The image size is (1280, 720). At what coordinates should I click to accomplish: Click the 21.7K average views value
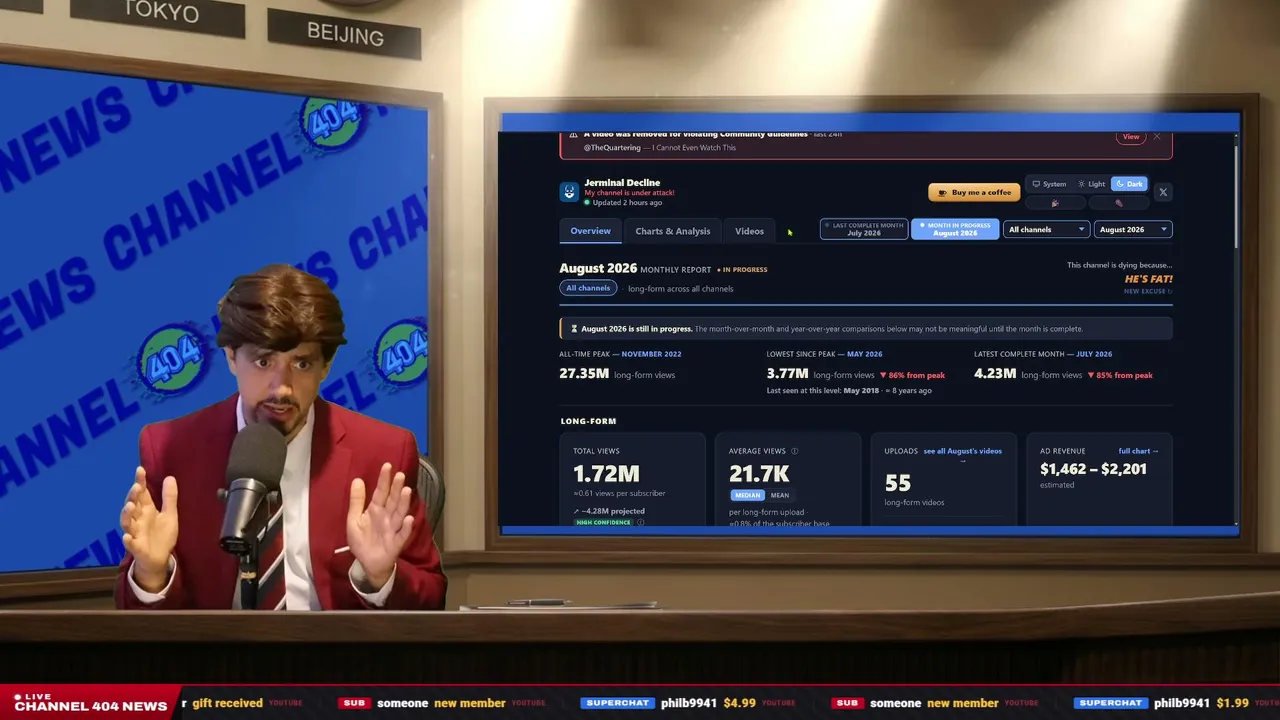pos(759,473)
